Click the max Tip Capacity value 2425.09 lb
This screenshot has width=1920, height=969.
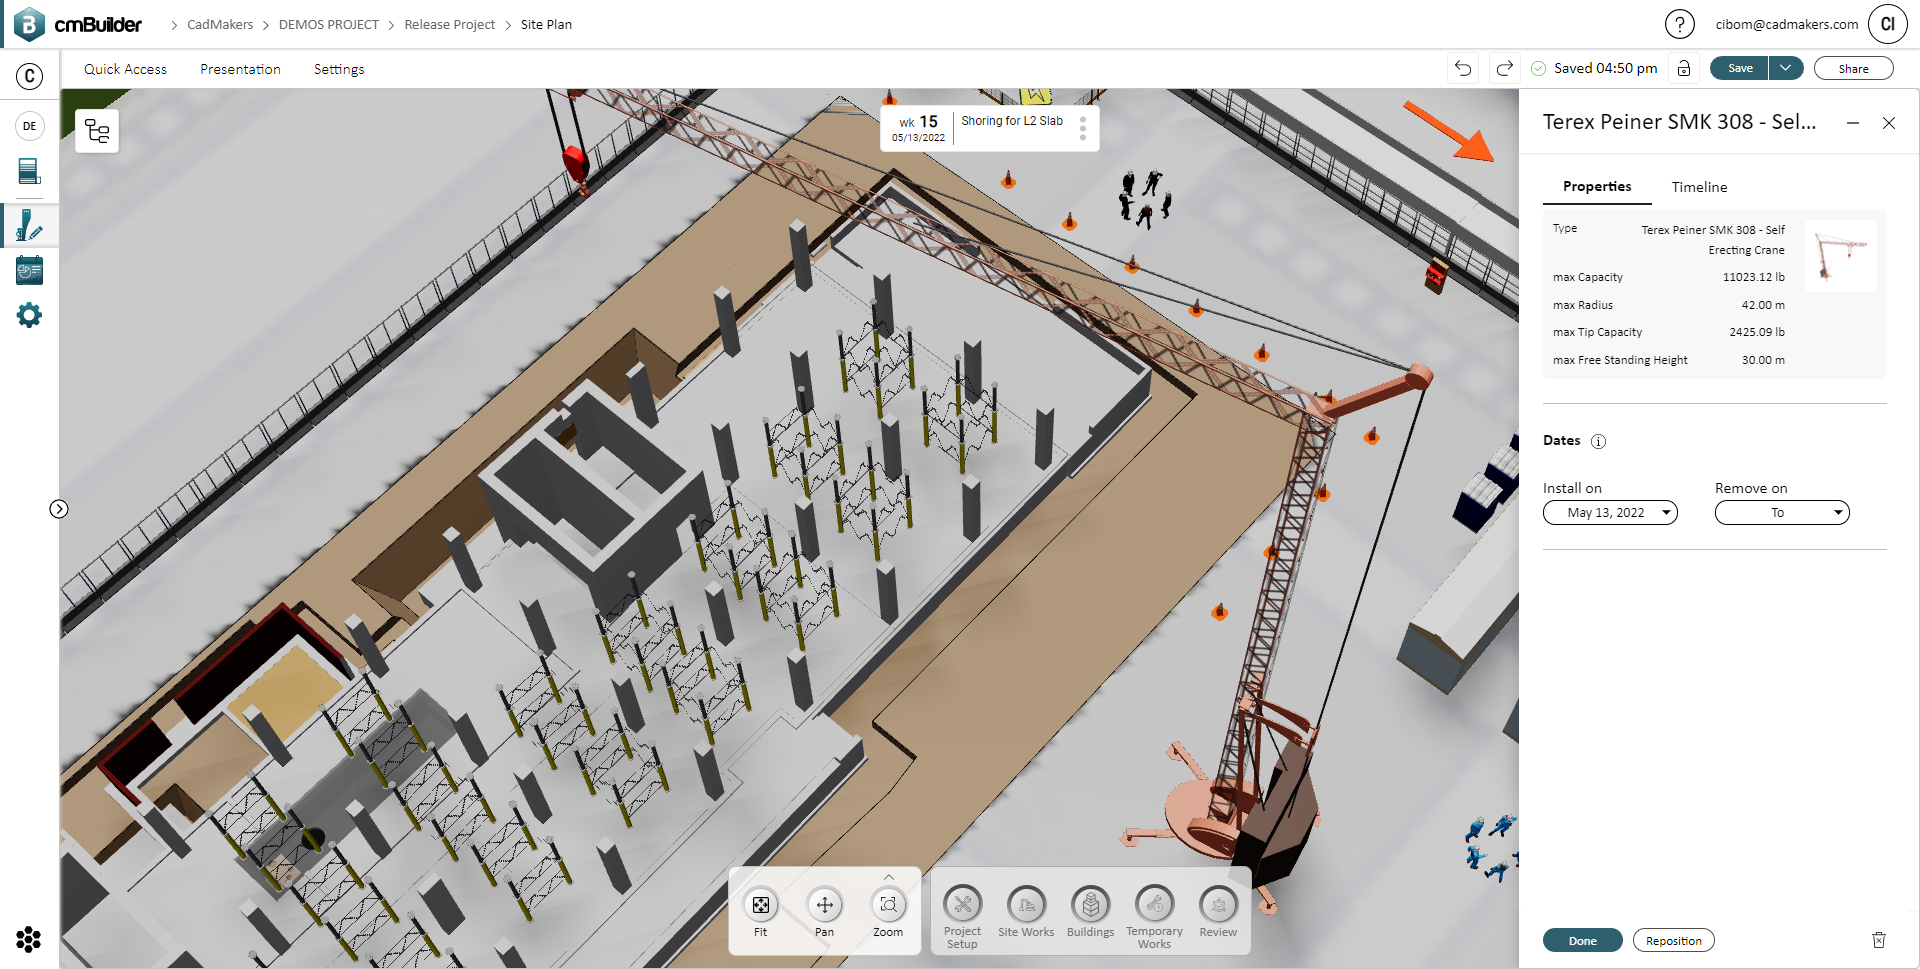pos(1757,332)
